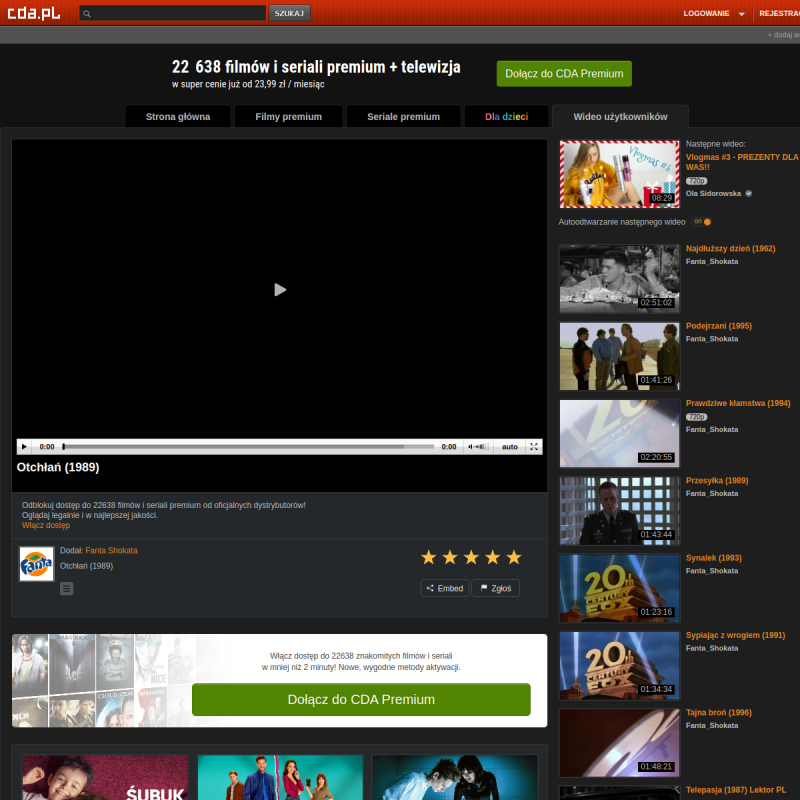Click Ola Sidorowska channel name
This screenshot has height=800, width=800.
pyautogui.click(x=713, y=193)
